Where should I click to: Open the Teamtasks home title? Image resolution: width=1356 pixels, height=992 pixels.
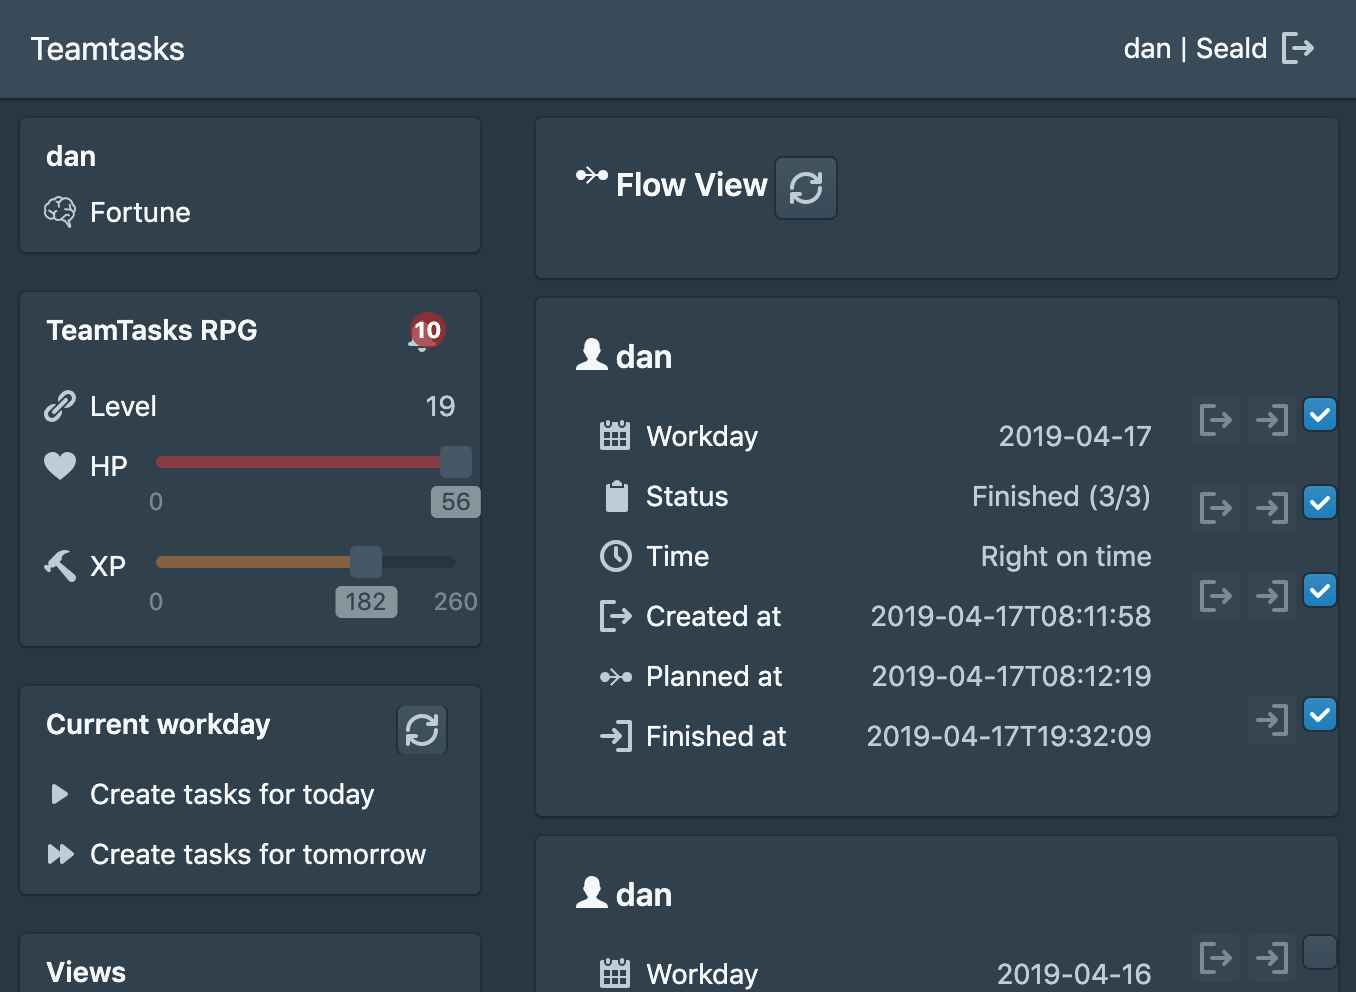click(108, 49)
